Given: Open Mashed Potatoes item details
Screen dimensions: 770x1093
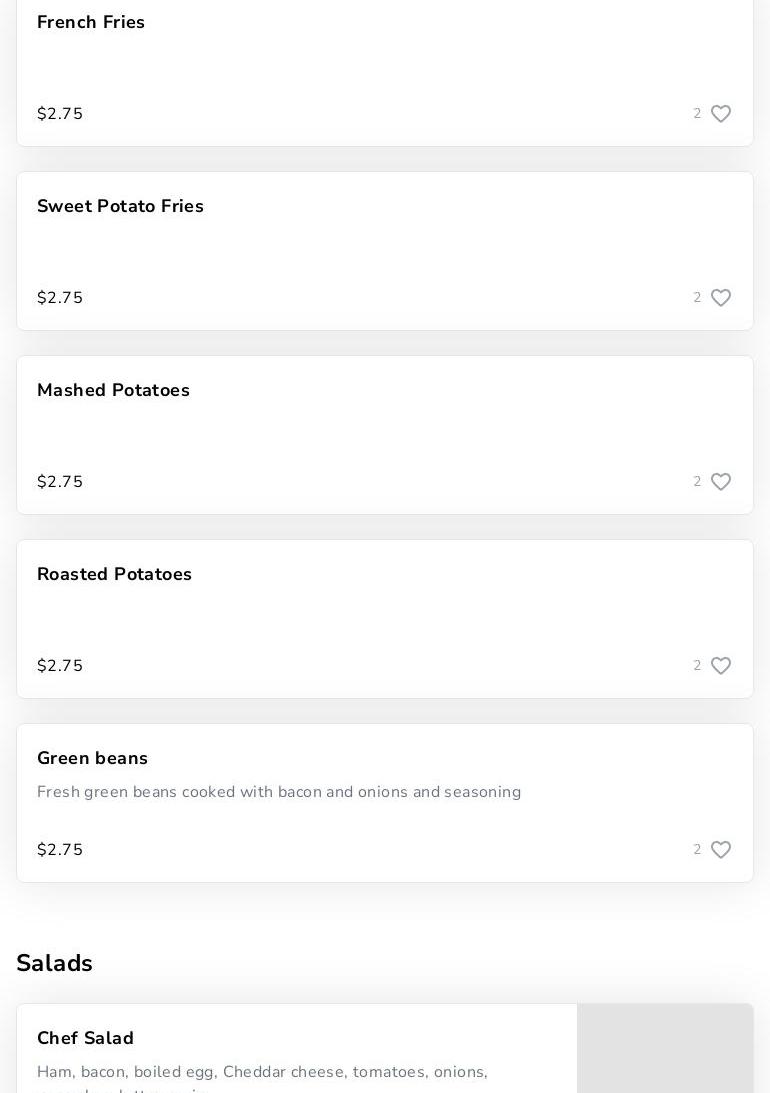Looking at the screenshot, I should [113, 390].
